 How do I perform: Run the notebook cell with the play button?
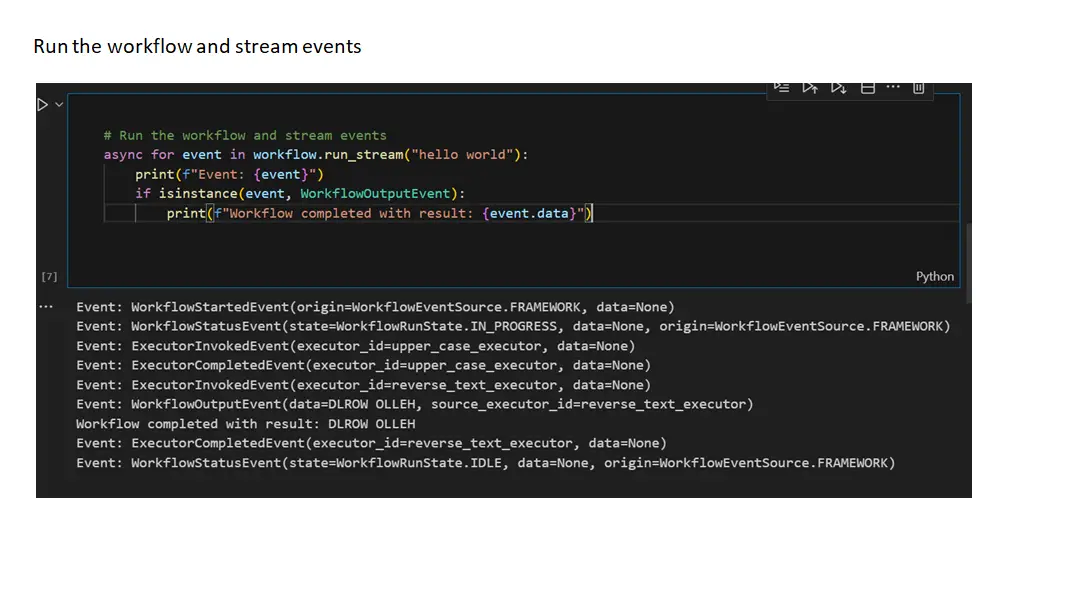point(42,102)
